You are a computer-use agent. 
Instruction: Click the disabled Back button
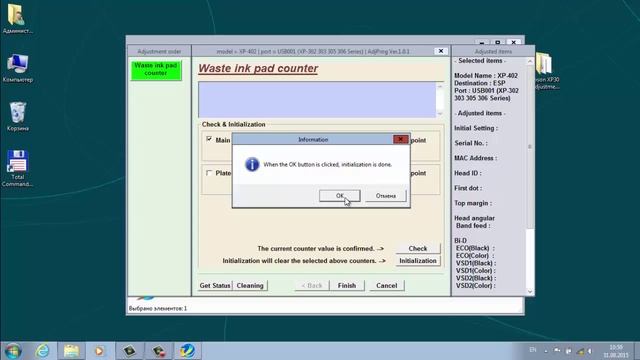tap(312, 285)
